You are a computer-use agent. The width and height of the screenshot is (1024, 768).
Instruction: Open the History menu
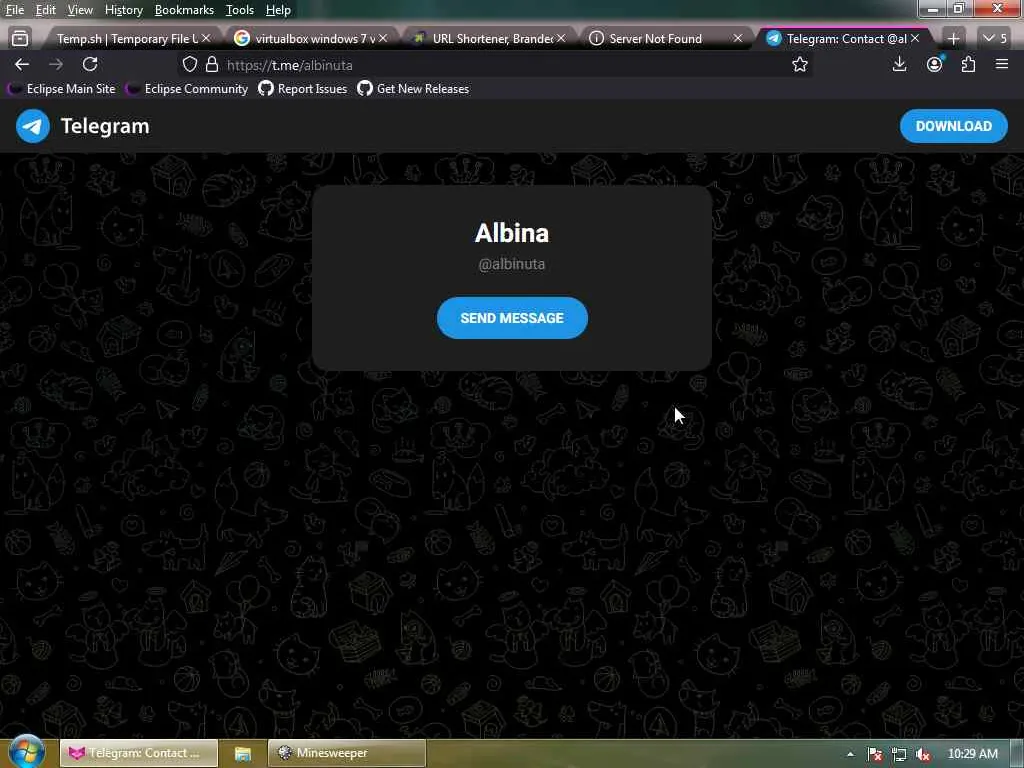tap(123, 10)
